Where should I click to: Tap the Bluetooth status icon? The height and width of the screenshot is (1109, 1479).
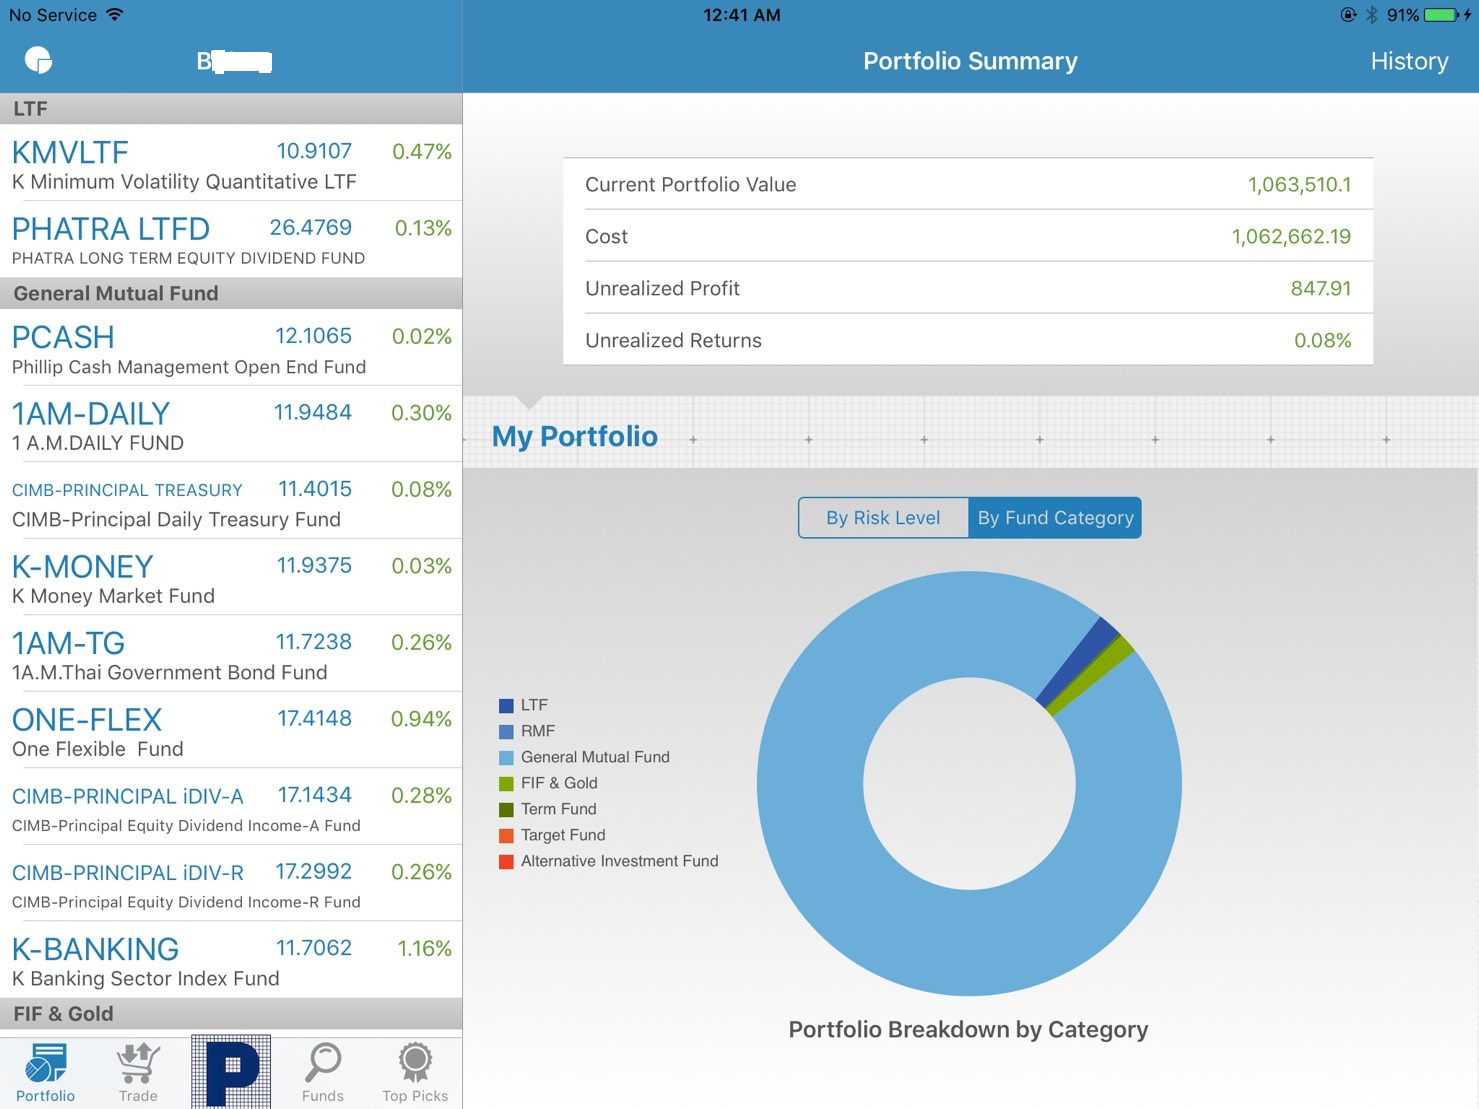(x=1372, y=15)
